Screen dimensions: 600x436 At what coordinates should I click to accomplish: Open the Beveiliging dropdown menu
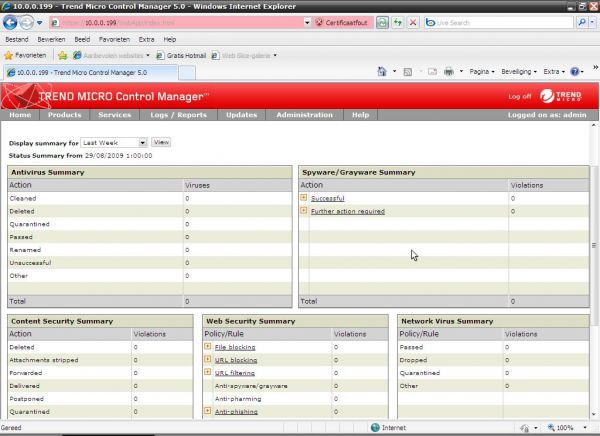coord(519,72)
